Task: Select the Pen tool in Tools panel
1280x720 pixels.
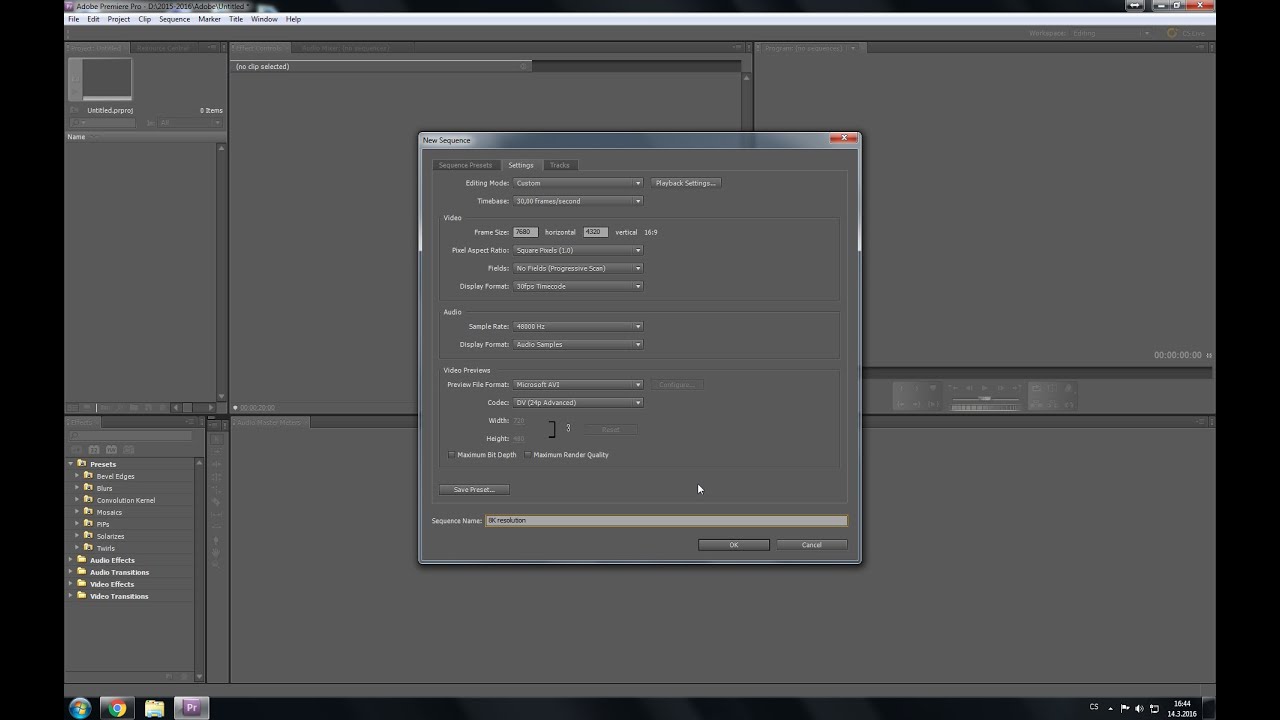Action: 215,539
